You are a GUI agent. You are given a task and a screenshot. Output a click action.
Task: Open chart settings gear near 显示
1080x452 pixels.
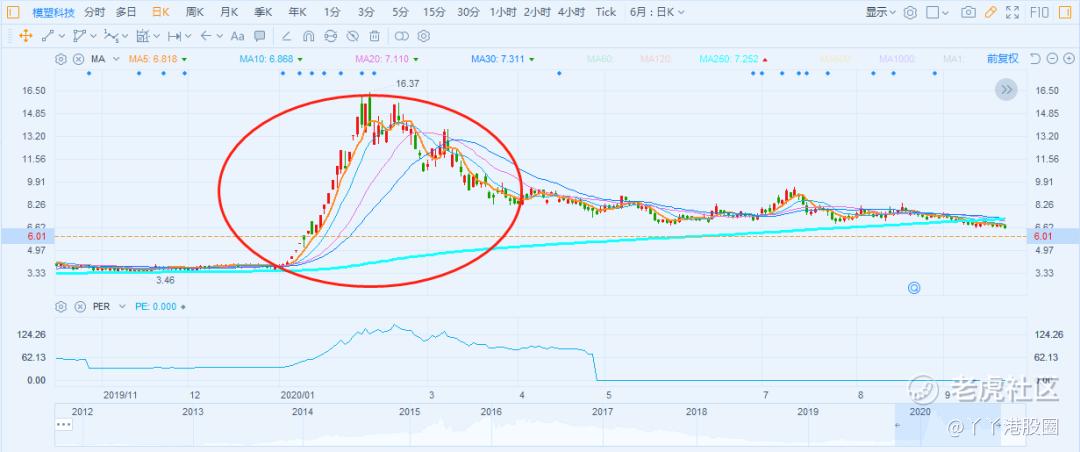pos(910,12)
